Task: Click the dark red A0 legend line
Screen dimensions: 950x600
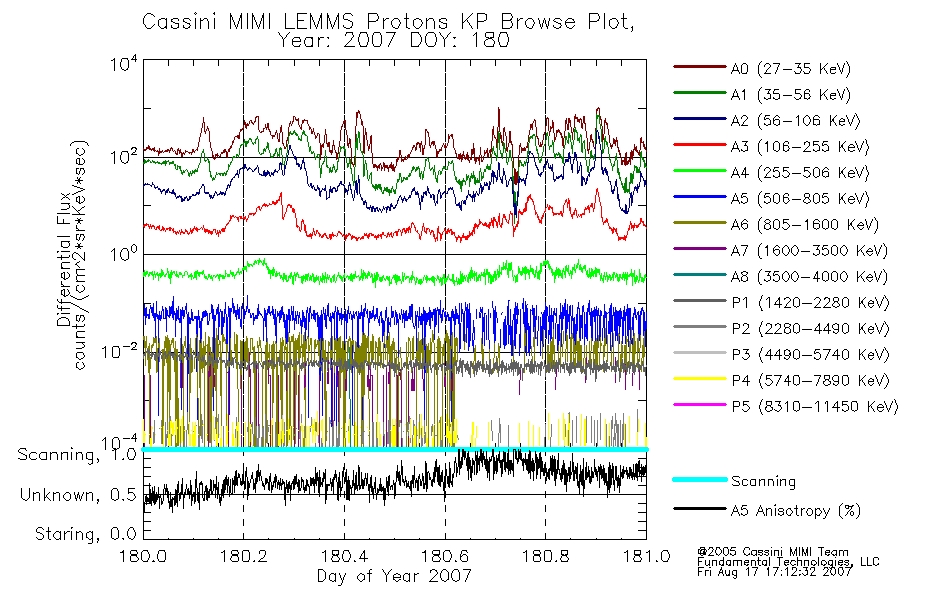Action: pyautogui.click(x=700, y=67)
